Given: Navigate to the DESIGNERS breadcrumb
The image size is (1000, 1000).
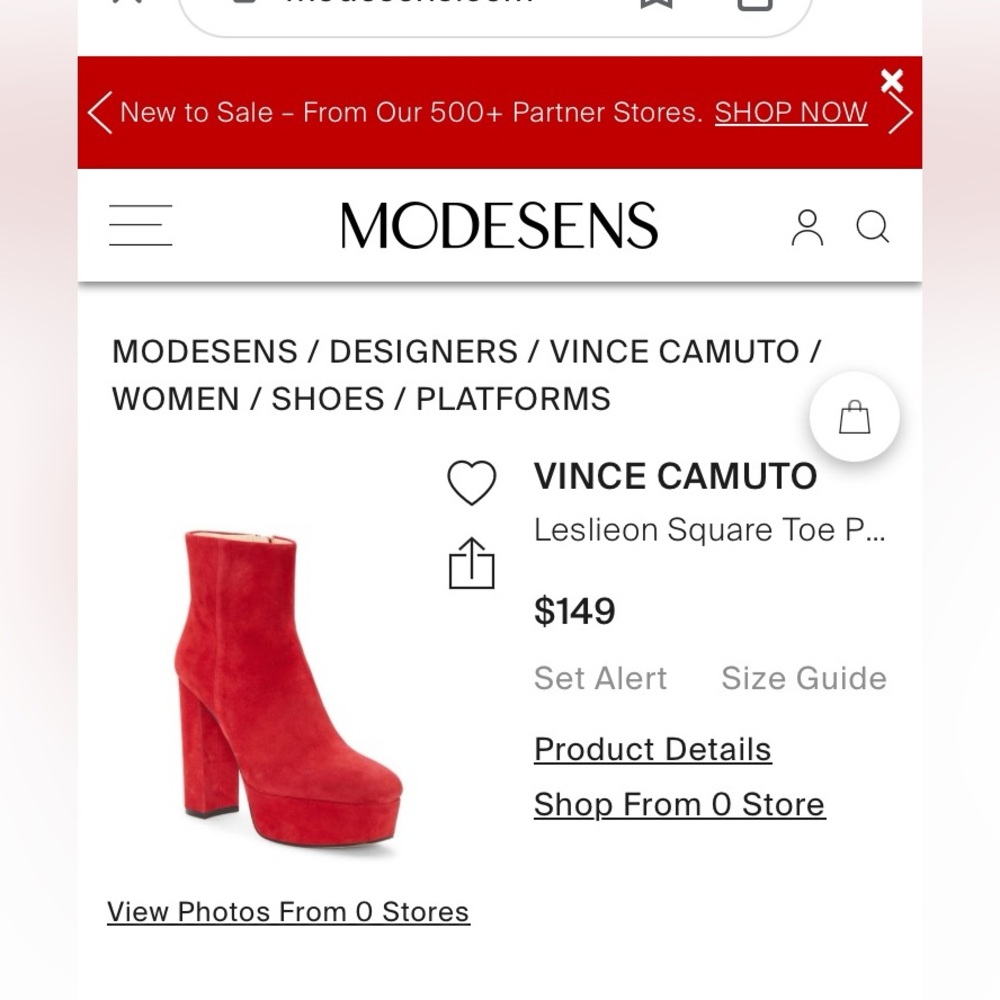Looking at the screenshot, I should coord(420,351).
